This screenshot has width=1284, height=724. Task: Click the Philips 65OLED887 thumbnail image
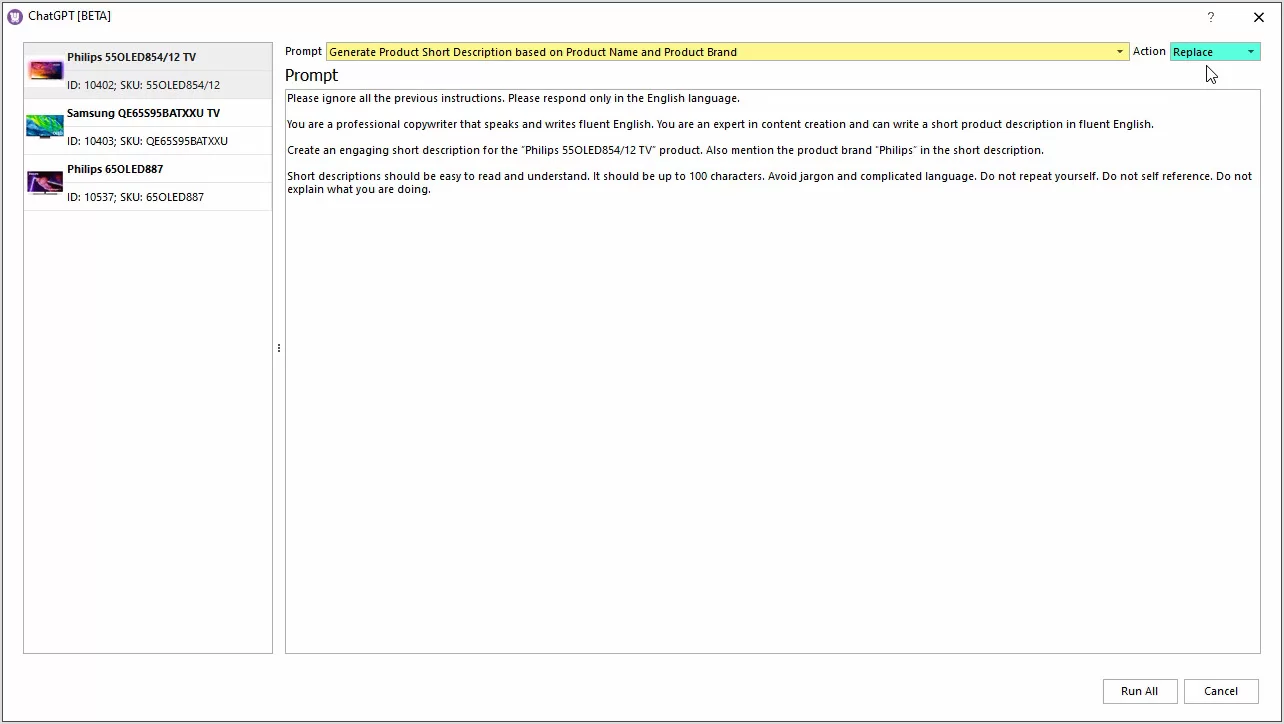[x=45, y=182]
